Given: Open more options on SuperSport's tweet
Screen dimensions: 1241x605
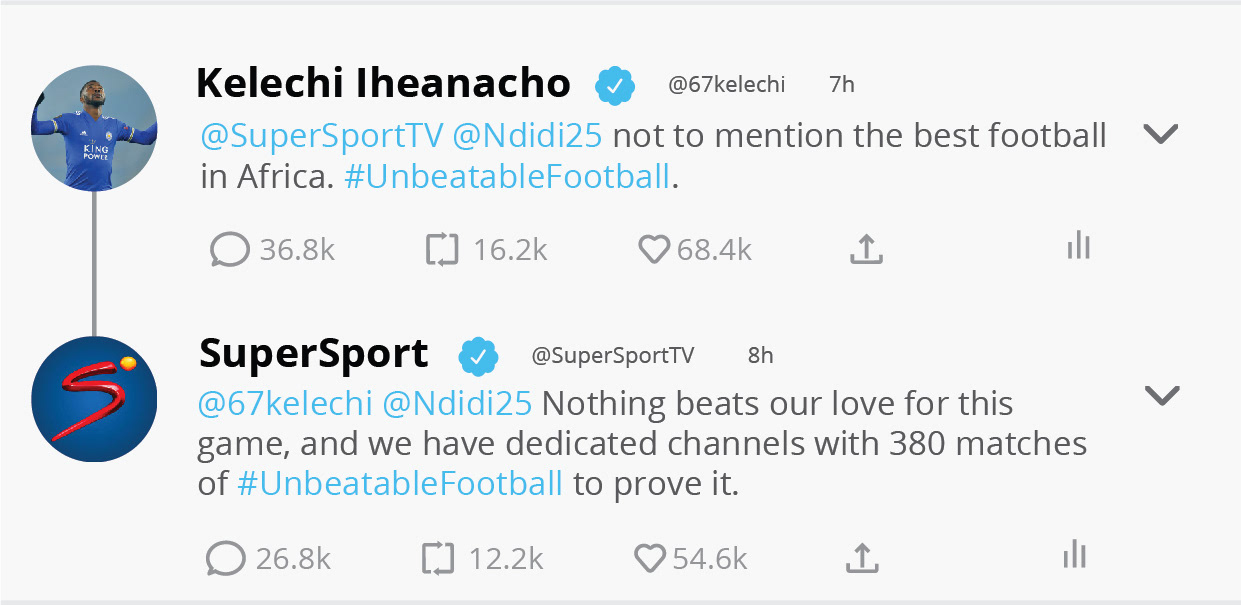Looking at the screenshot, I should (1161, 396).
